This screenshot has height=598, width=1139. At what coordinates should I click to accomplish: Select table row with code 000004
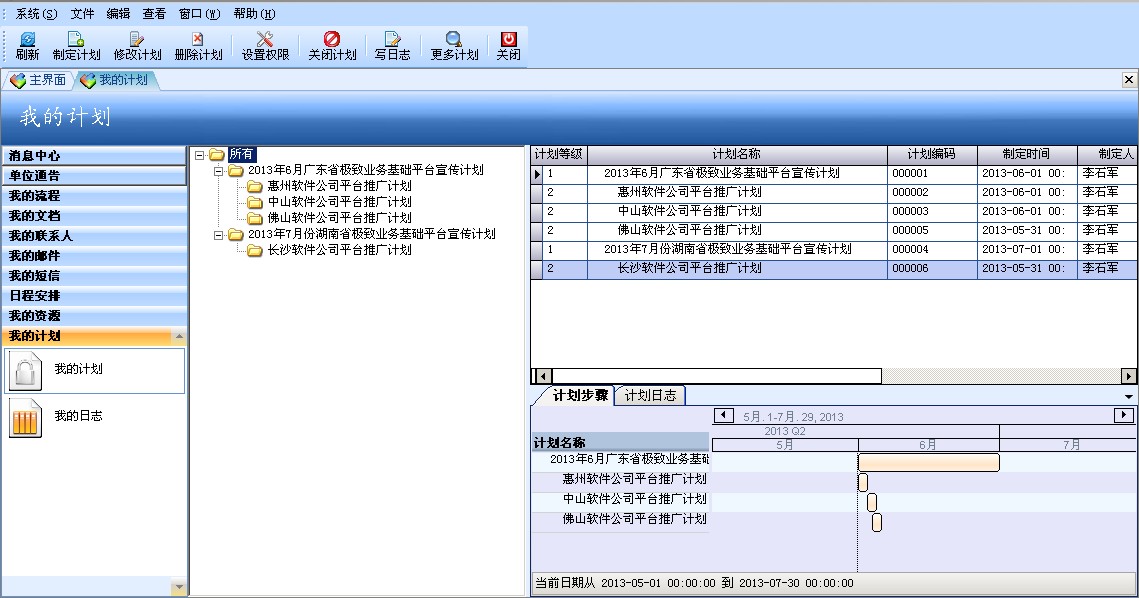(x=835, y=249)
